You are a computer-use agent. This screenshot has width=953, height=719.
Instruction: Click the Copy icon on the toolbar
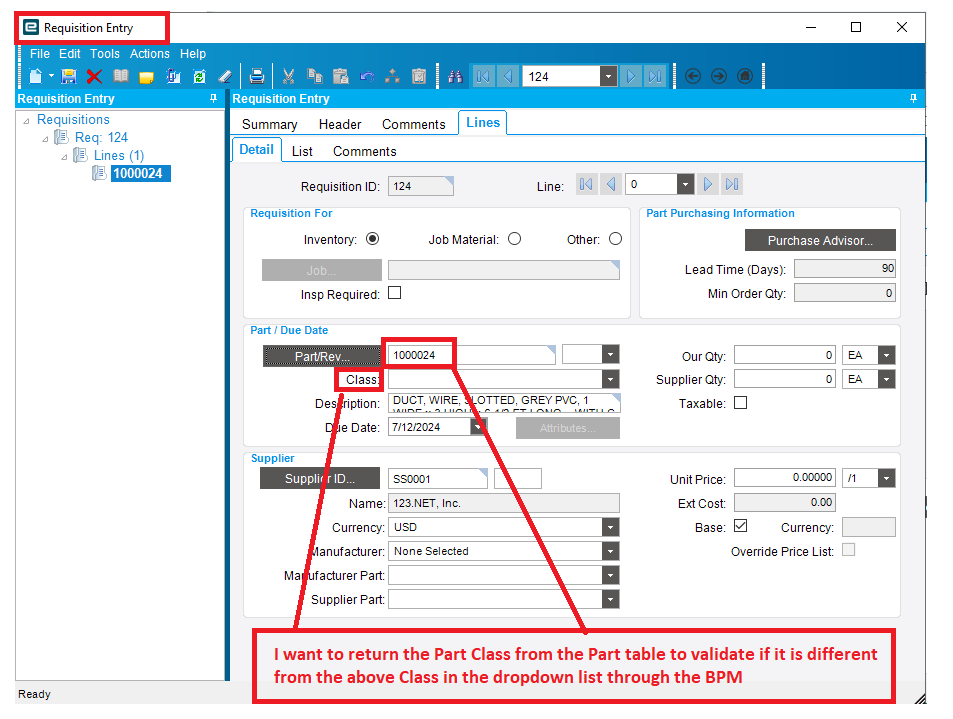316,76
